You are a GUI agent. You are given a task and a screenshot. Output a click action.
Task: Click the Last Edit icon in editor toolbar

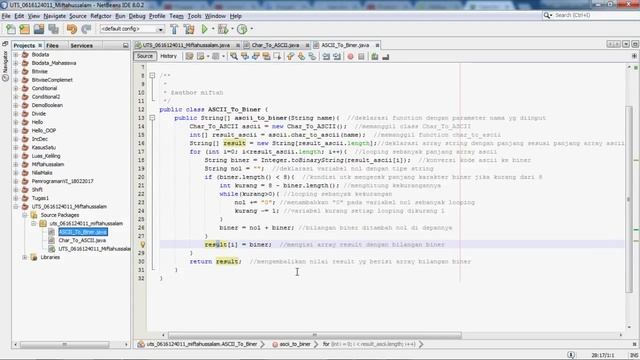click(x=189, y=56)
